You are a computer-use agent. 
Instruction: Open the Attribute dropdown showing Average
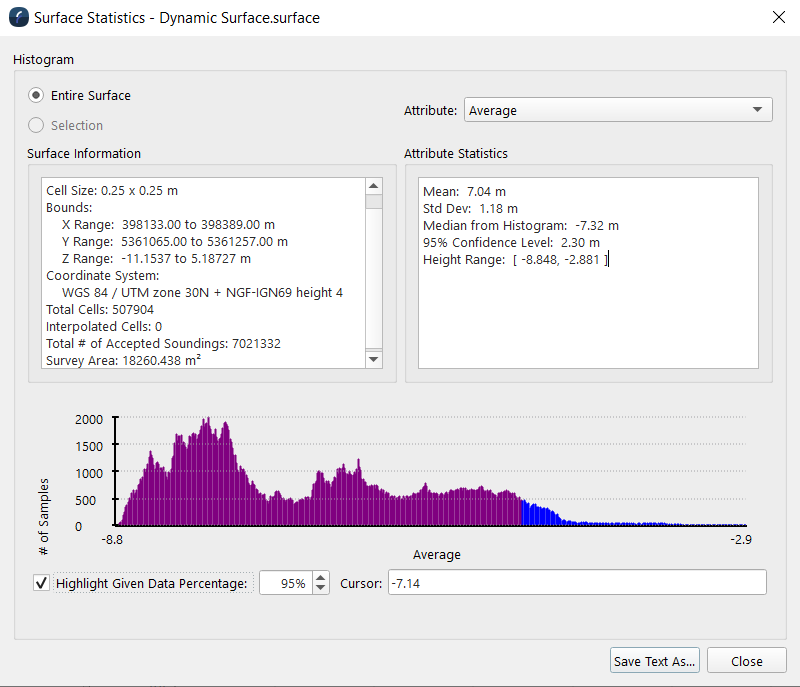[618, 110]
